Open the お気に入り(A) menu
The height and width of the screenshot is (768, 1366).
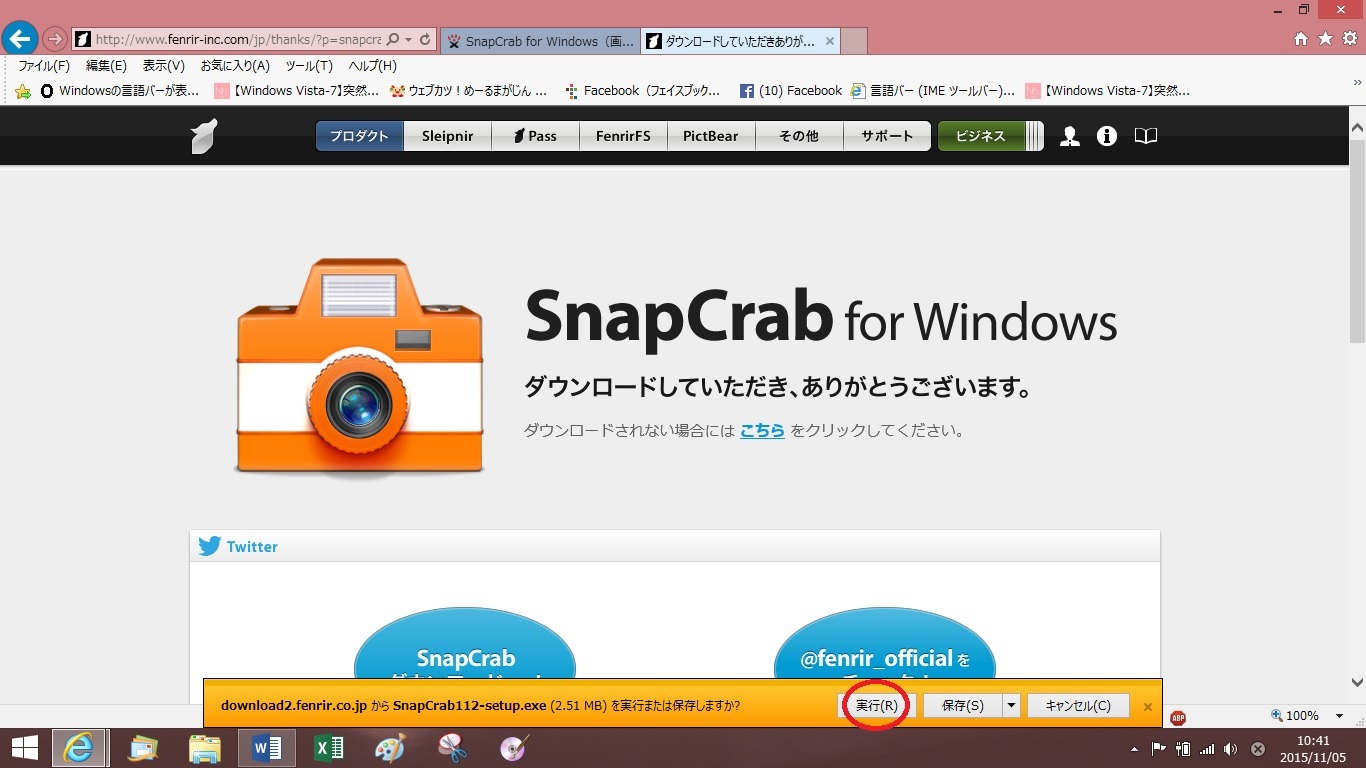[x=235, y=66]
